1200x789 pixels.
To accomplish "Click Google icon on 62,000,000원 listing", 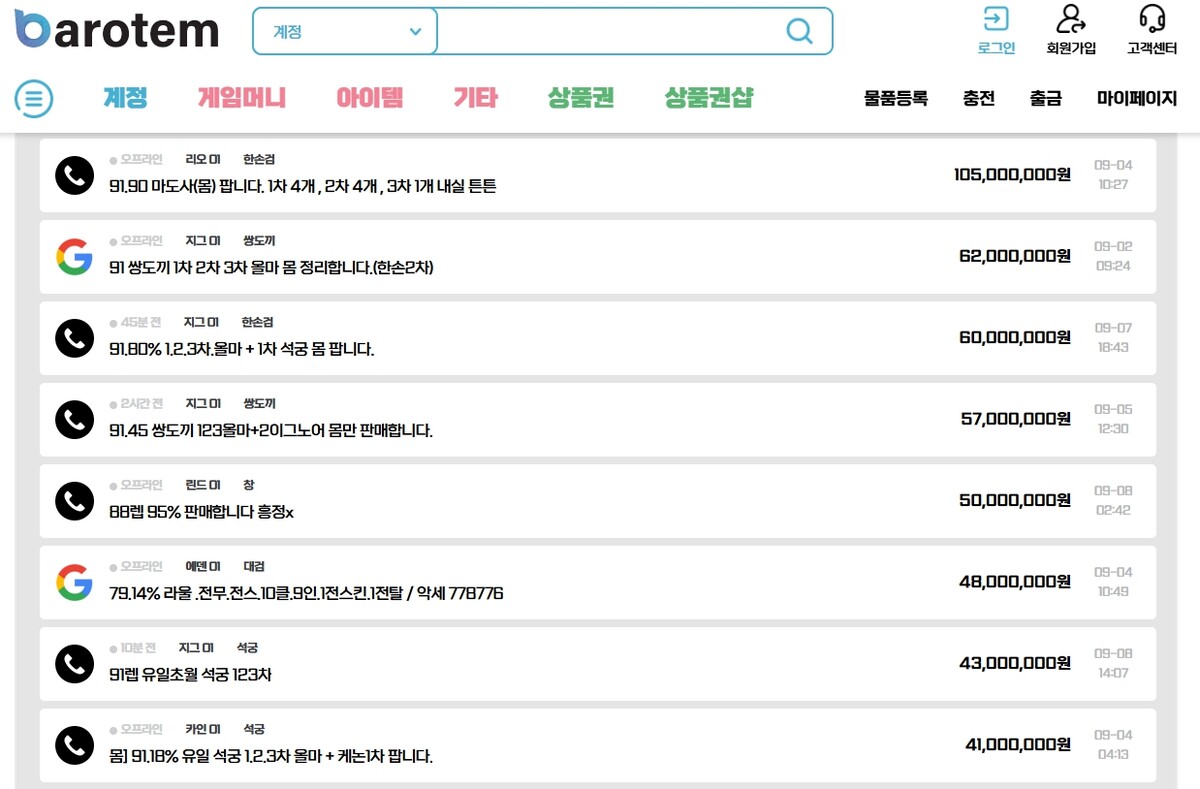I will [74, 257].
